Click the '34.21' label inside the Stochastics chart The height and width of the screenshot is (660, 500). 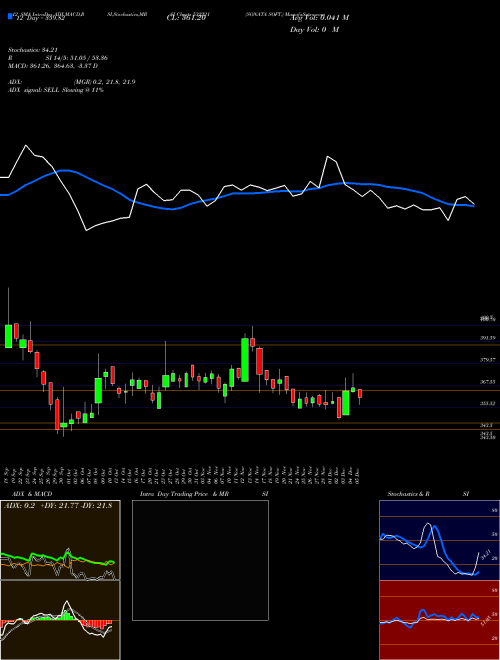point(486,555)
